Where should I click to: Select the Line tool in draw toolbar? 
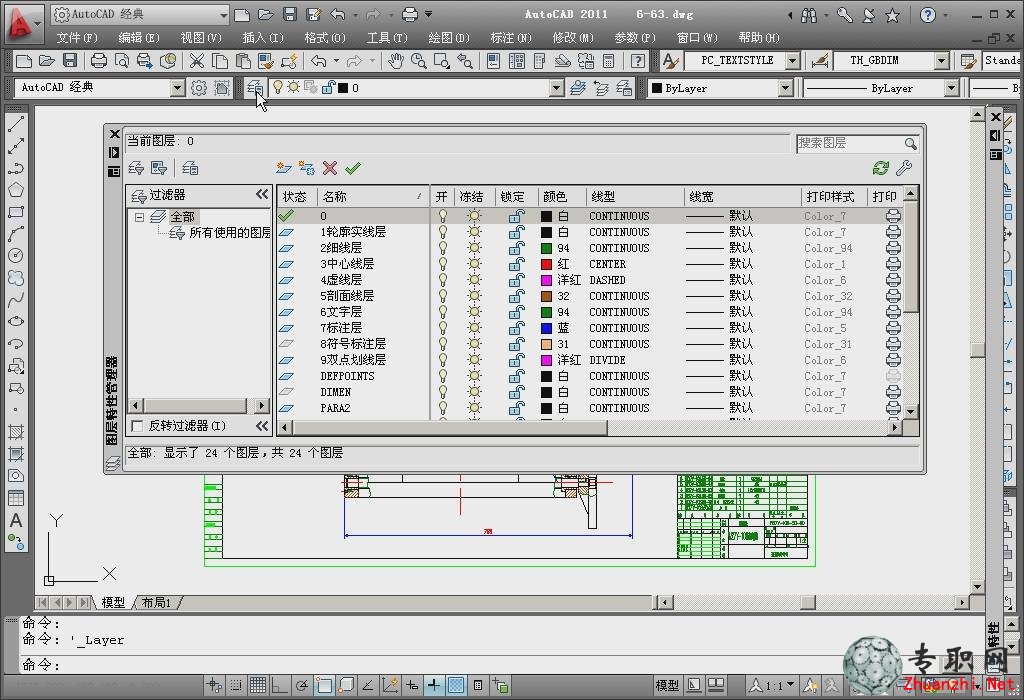(16, 123)
